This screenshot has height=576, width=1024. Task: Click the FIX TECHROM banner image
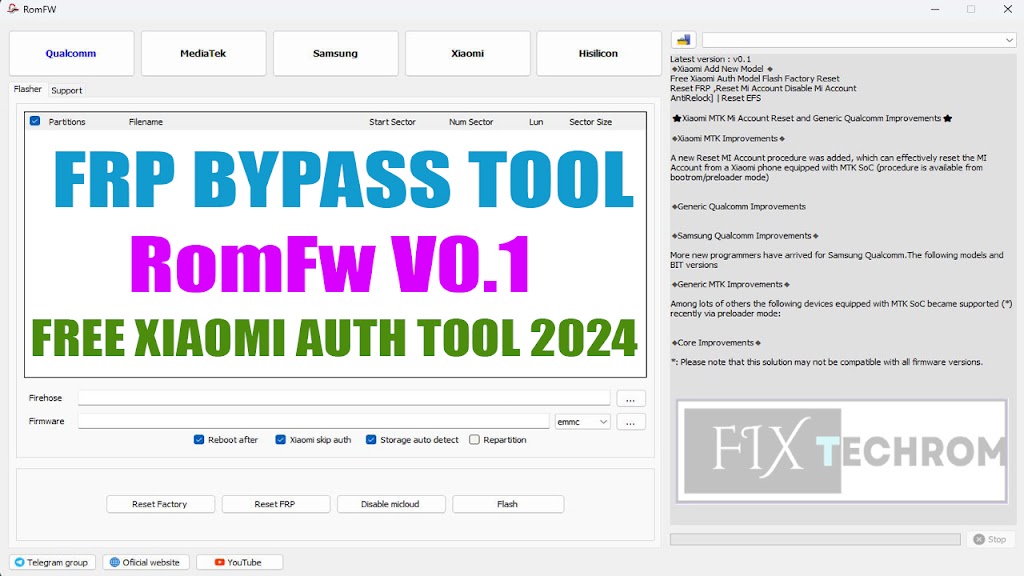(842, 451)
